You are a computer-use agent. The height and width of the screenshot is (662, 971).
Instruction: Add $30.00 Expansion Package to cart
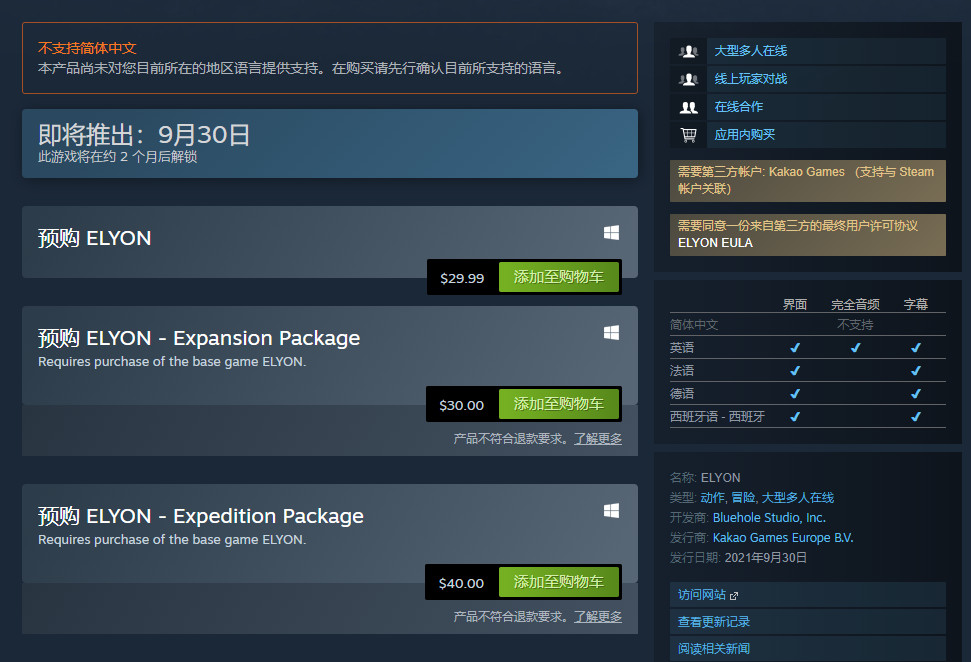[559, 404]
